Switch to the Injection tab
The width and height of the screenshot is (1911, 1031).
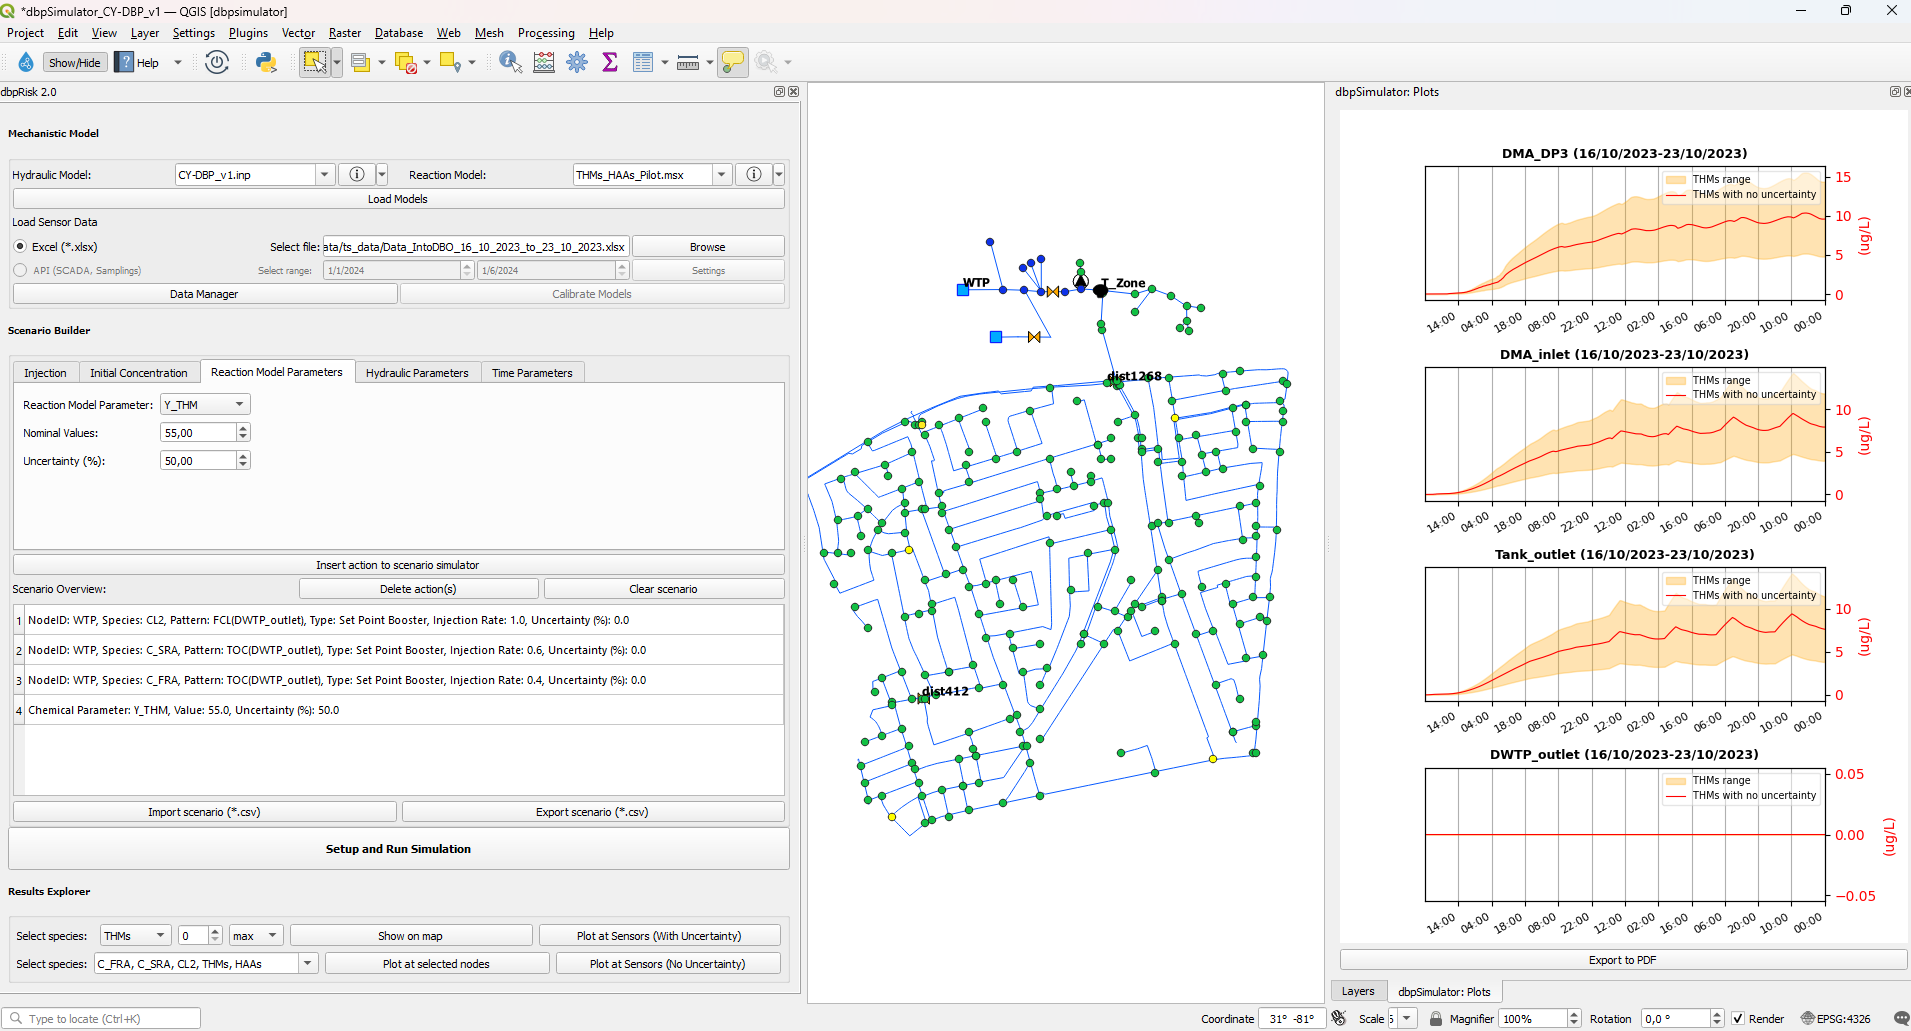pos(45,373)
